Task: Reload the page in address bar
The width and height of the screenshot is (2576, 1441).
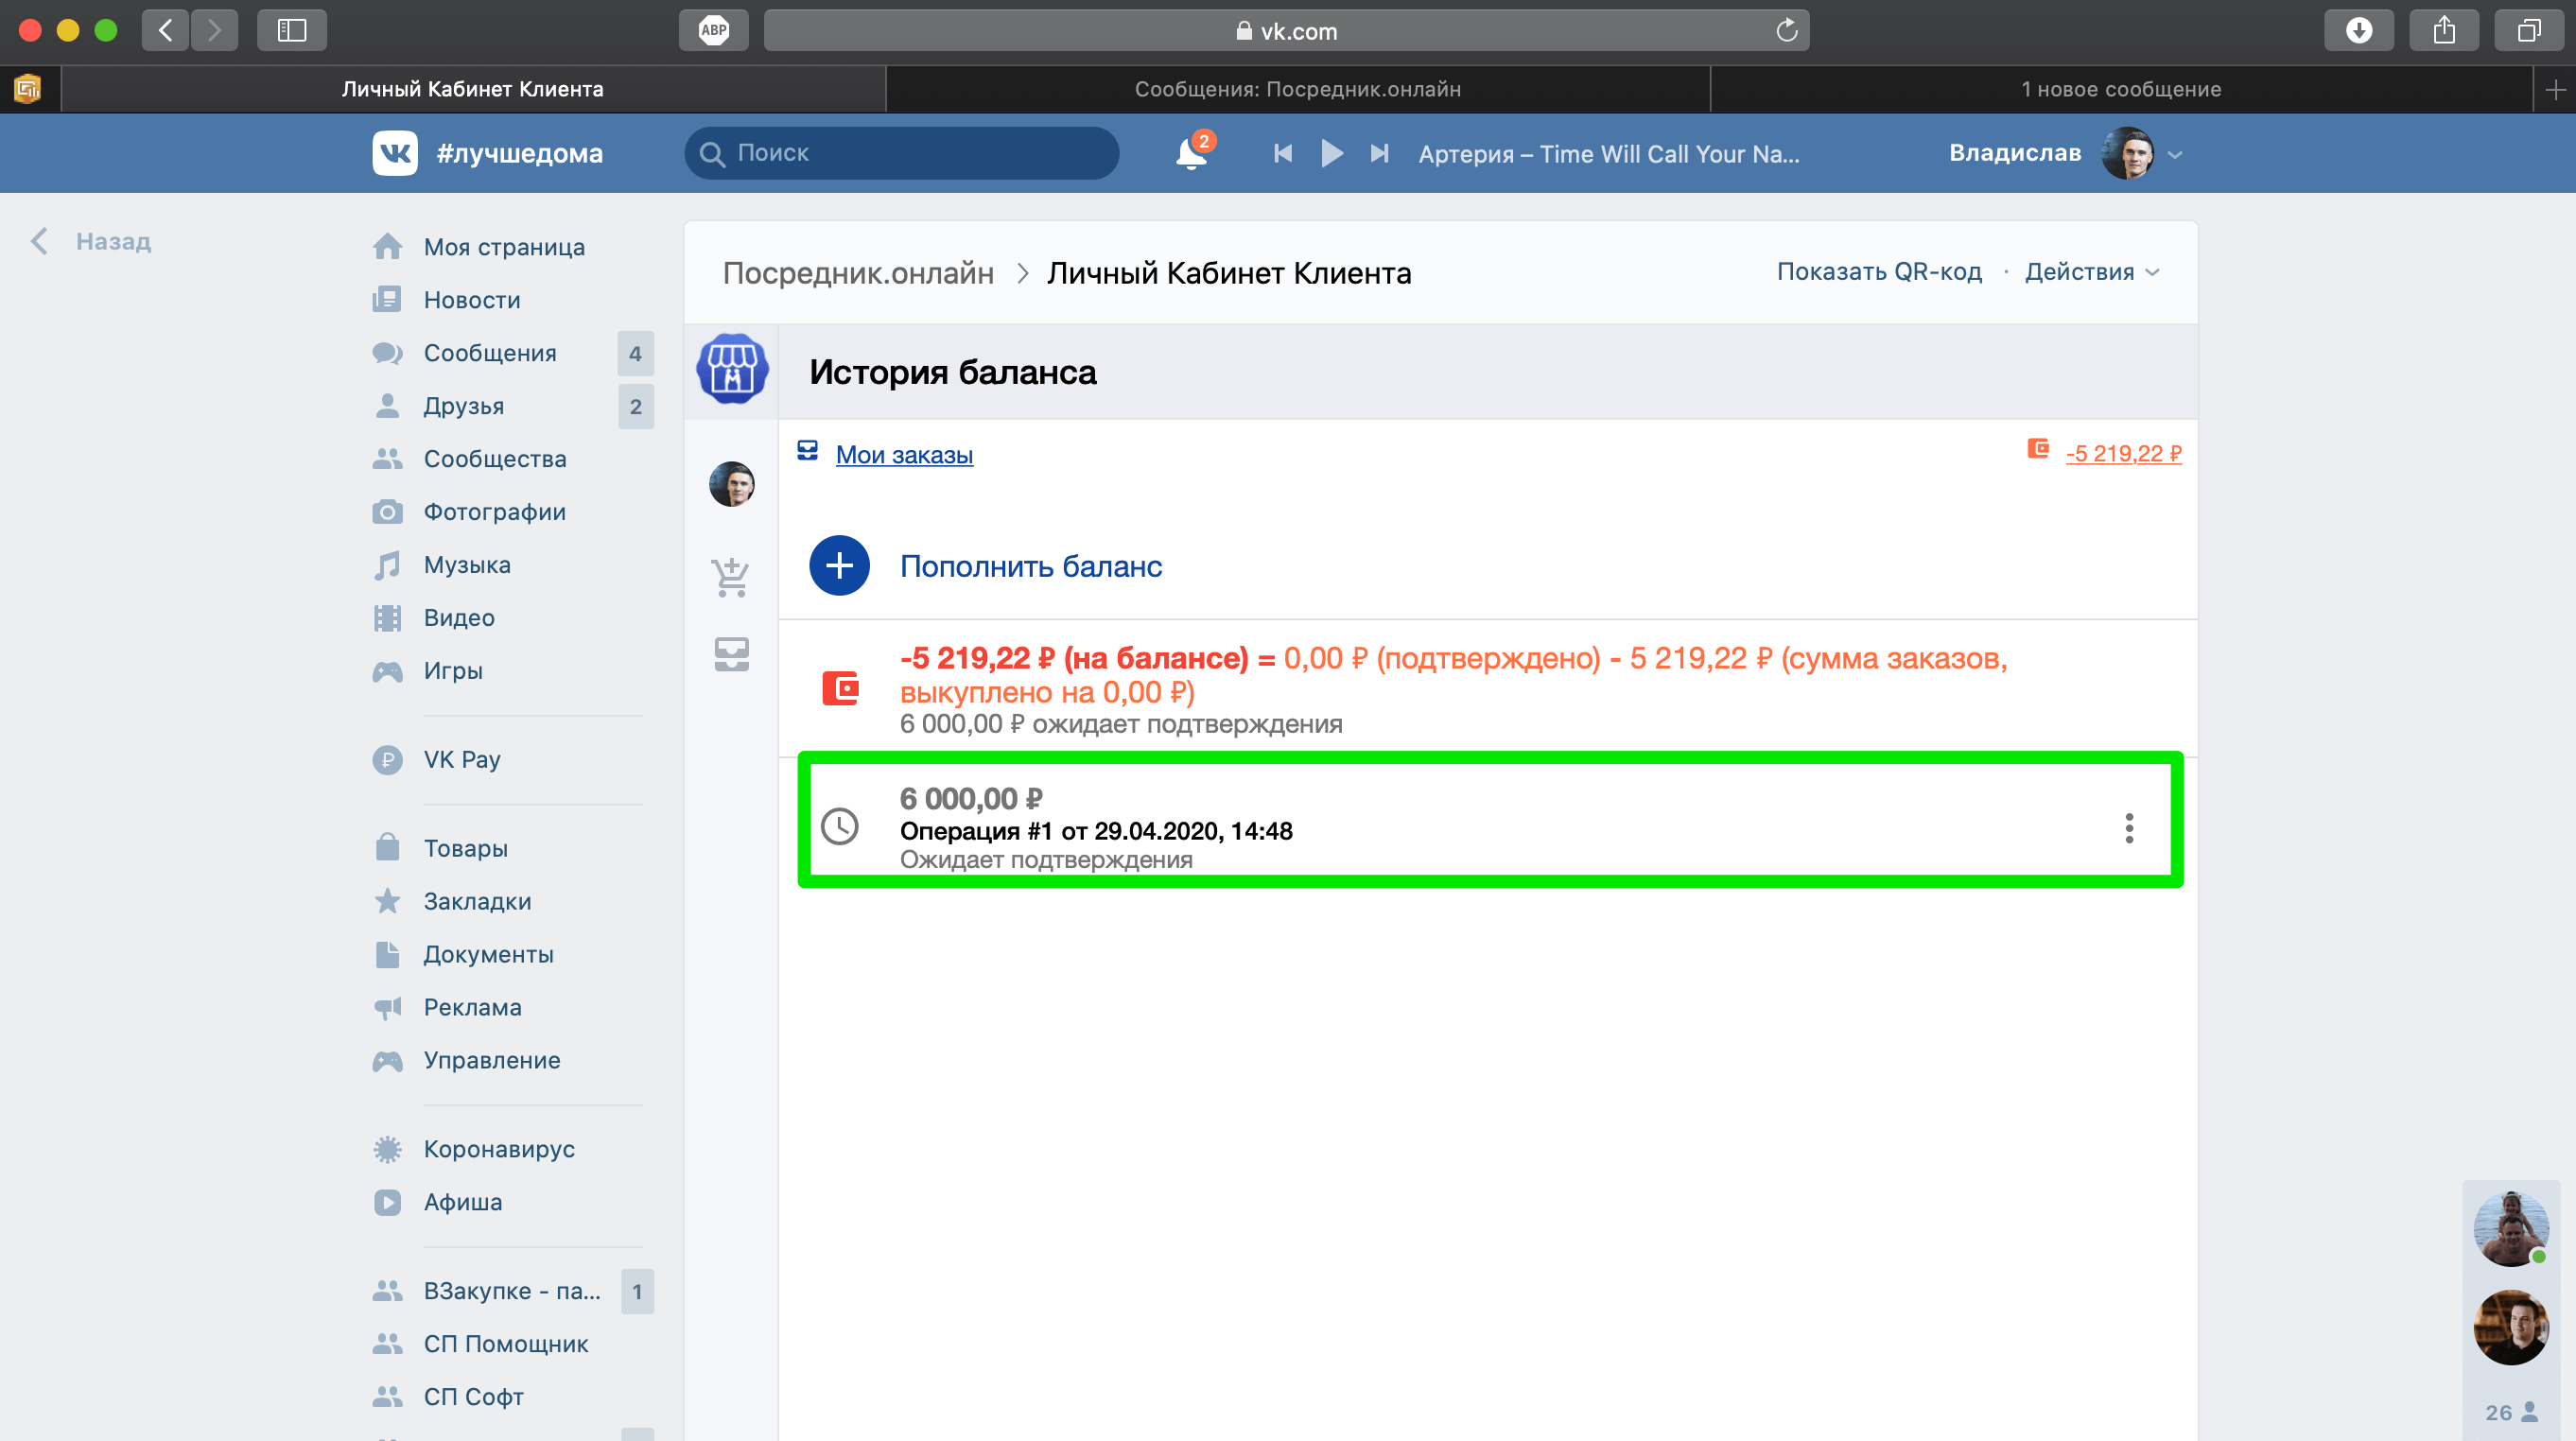Action: (1786, 31)
